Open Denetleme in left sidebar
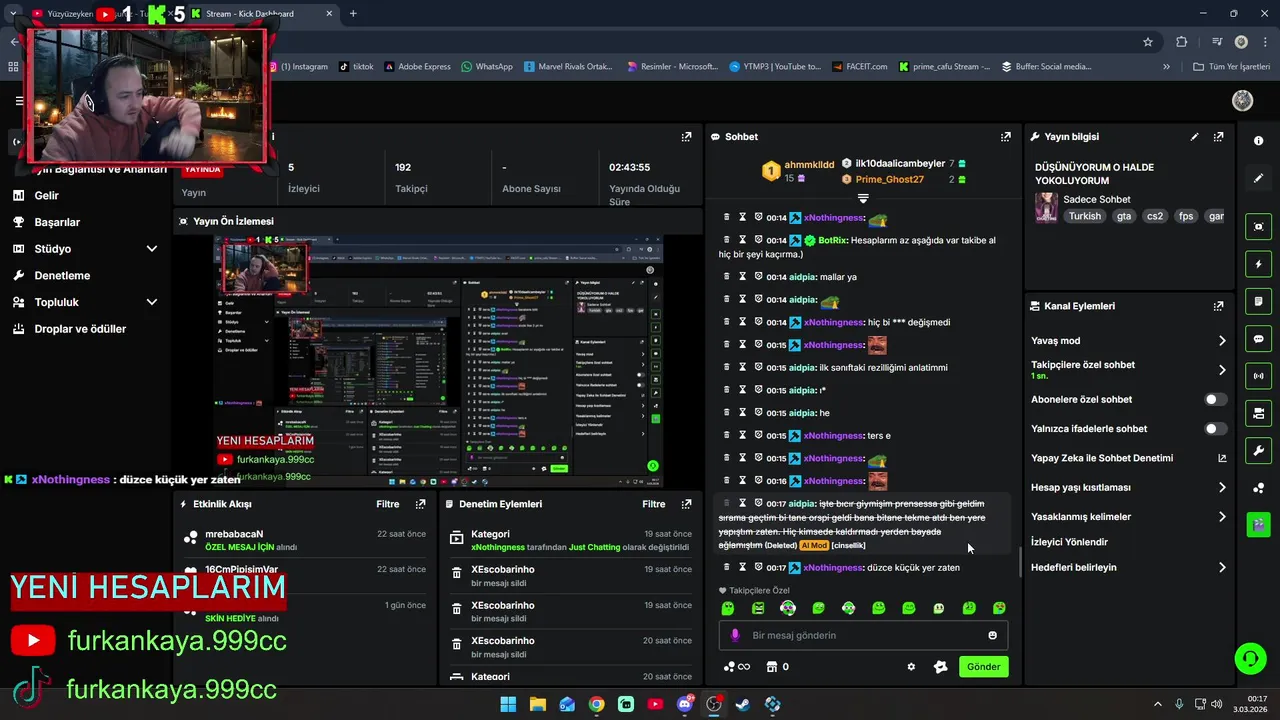This screenshot has height=720, width=1280. (62, 275)
